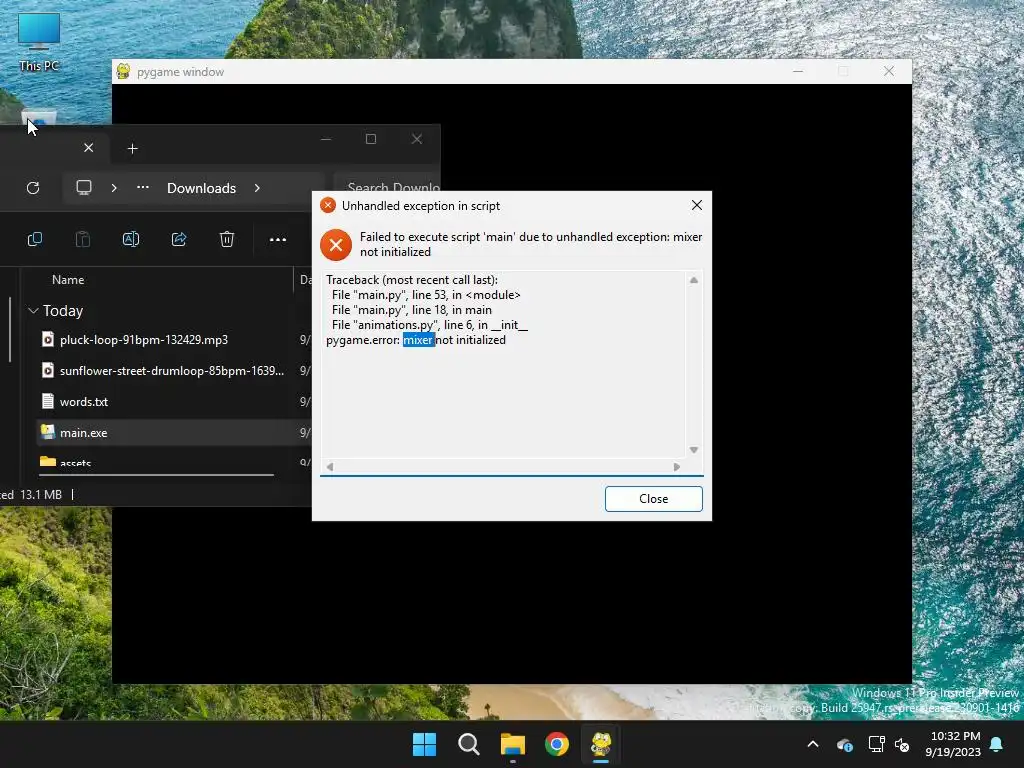Click the PC monitor icon in address bar
The height and width of the screenshot is (768, 1024).
pos(84,188)
